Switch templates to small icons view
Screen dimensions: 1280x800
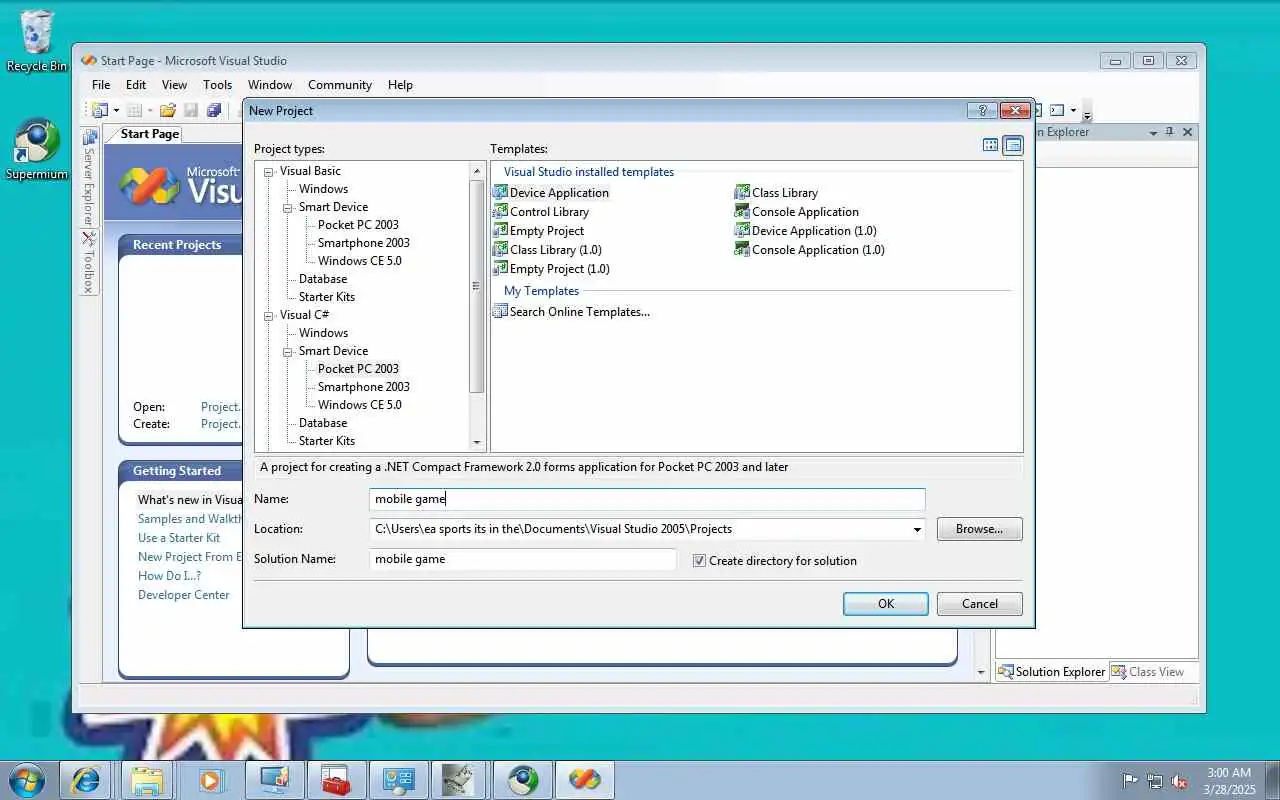[x=1013, y=146]
